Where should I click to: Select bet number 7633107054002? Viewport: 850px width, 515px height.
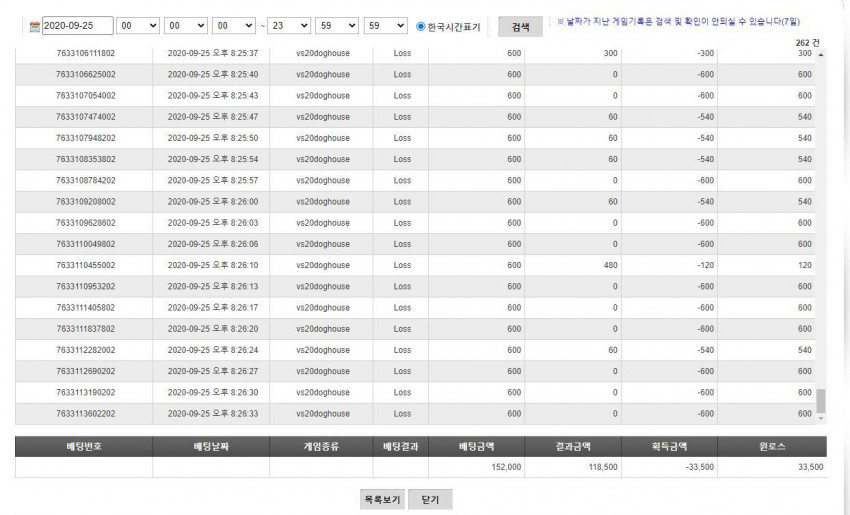(86, 95)
